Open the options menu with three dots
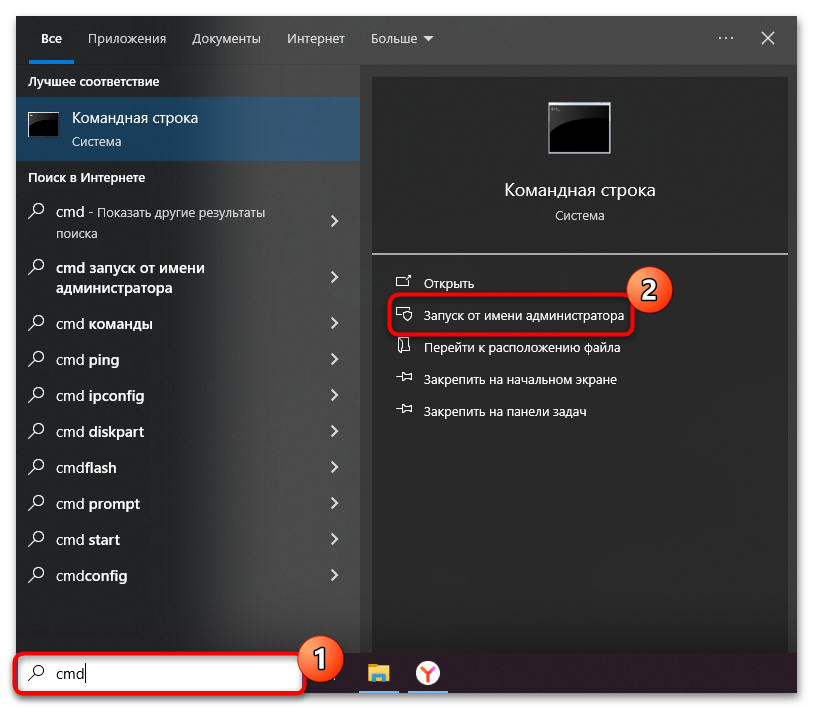 tap(725, 38)
